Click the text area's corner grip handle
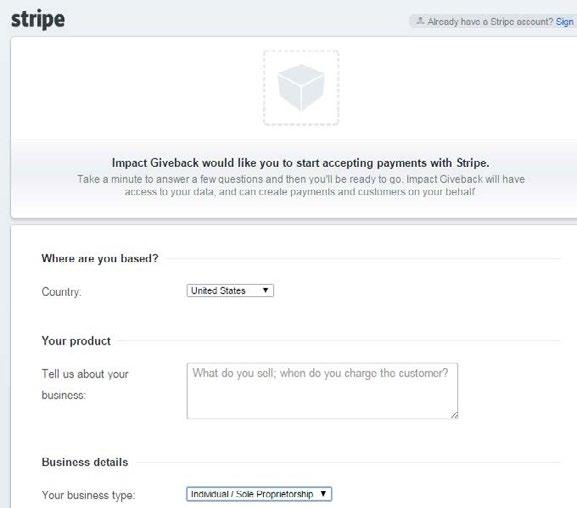Viewport: 577px width, 508px height. 454,415
